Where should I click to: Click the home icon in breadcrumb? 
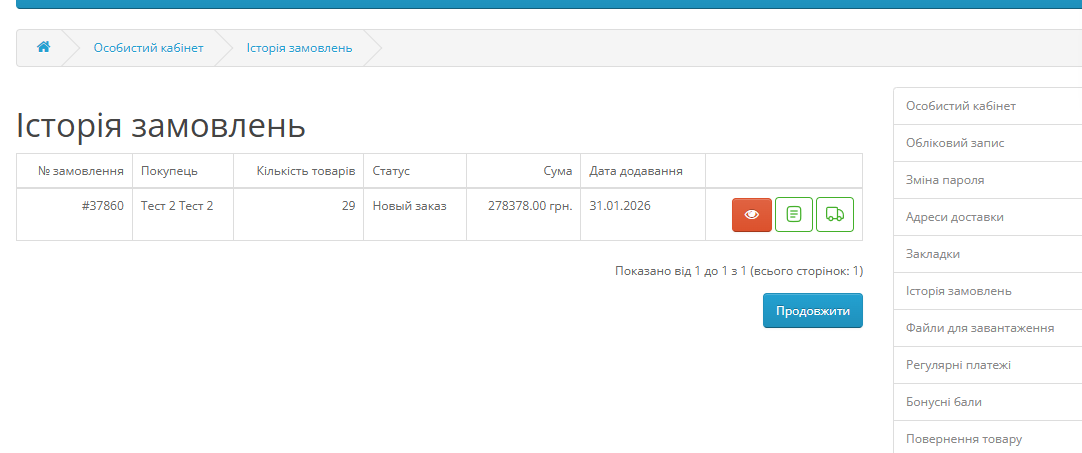coord(43,47)
